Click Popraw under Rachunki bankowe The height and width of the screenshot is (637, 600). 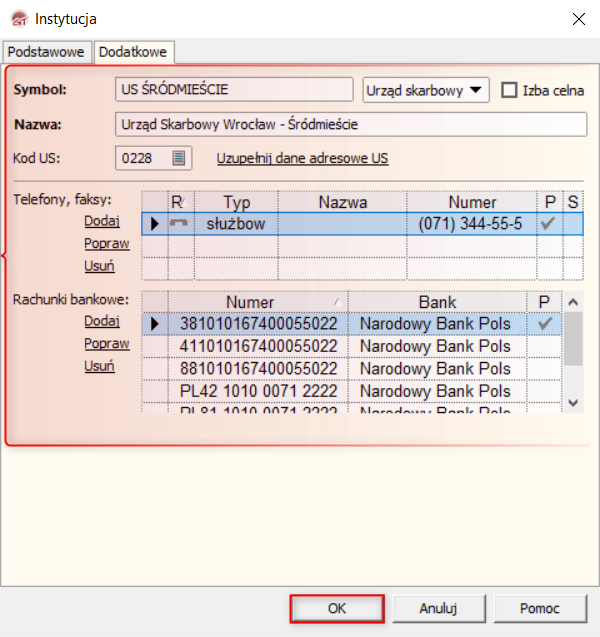pos(107,344)
